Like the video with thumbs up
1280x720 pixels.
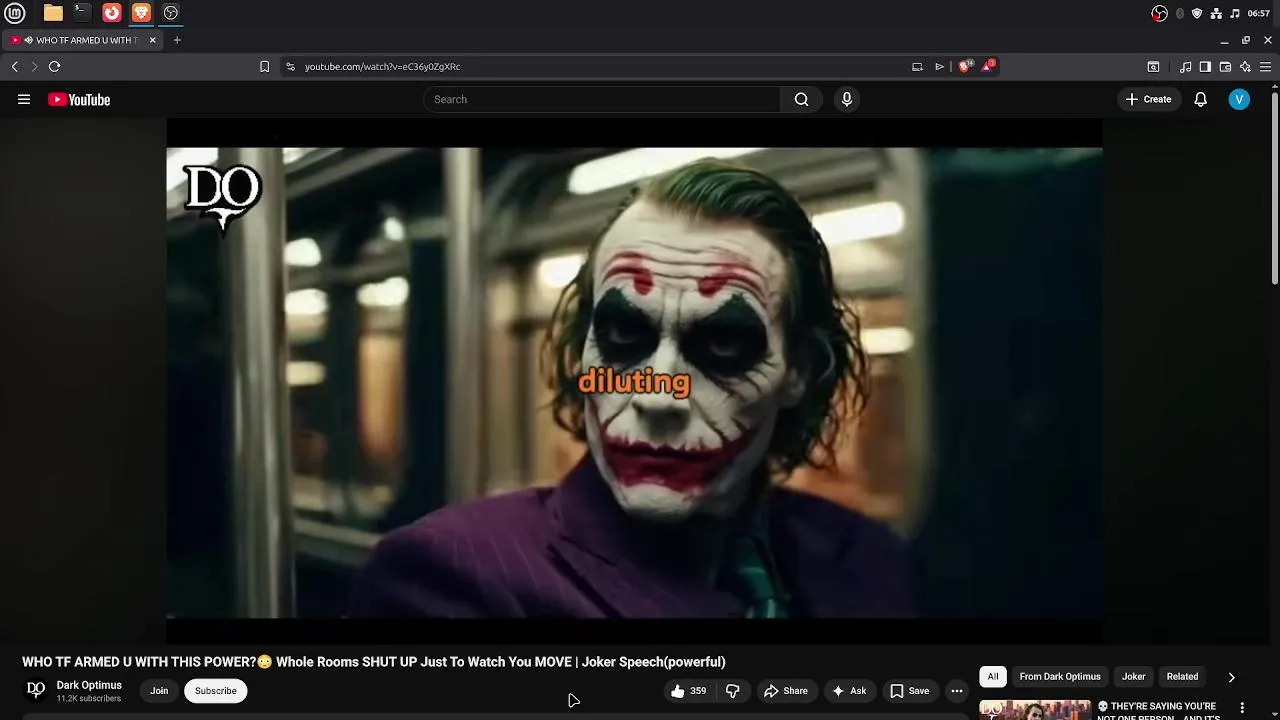click(x=689, y=691)
